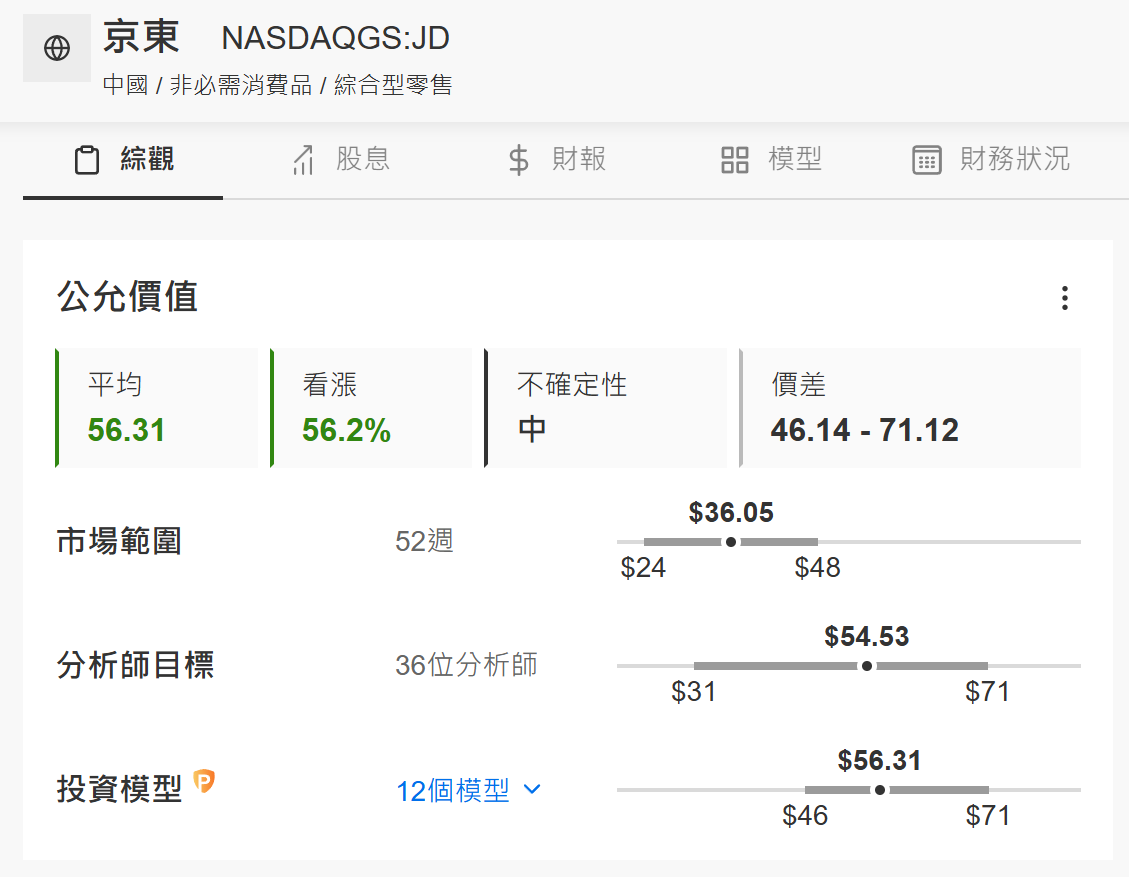Open the 模型 tab

771,160
